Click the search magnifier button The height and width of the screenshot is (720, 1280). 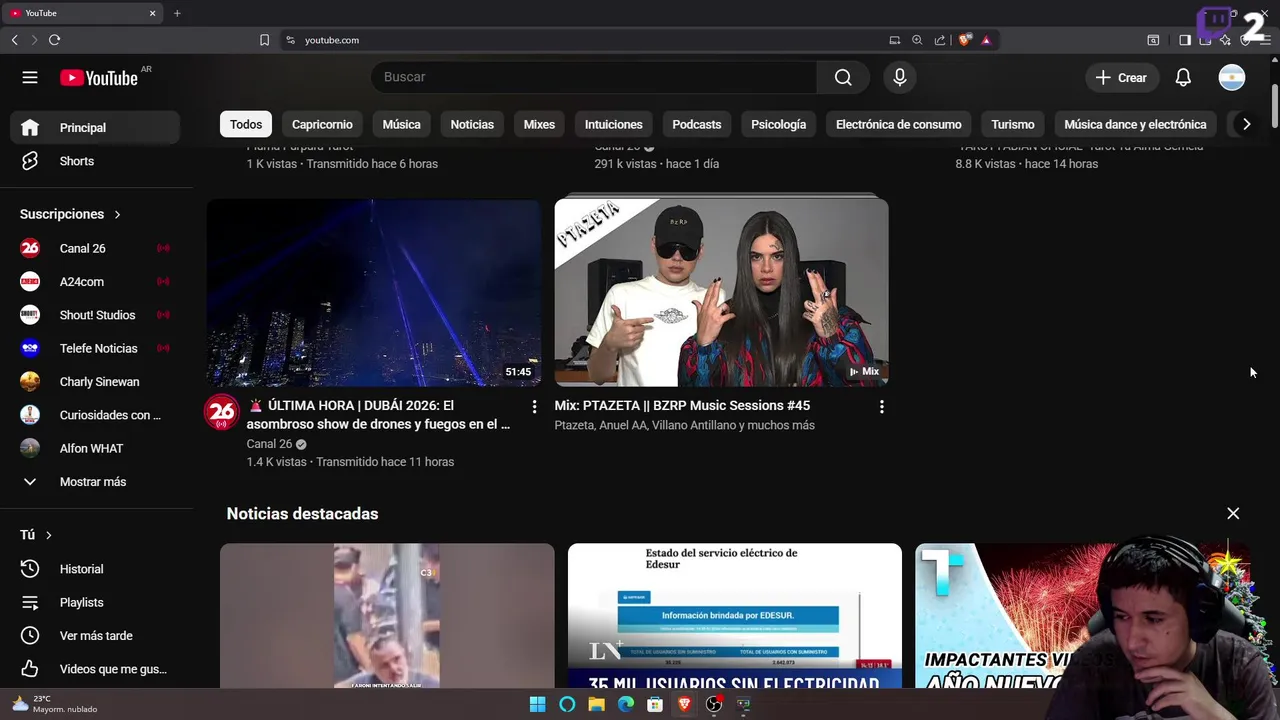pyautogui.click(x=843, y=77)
